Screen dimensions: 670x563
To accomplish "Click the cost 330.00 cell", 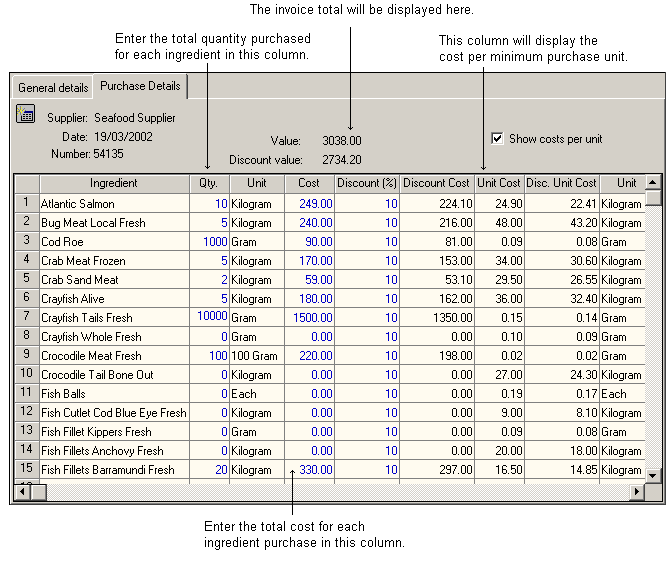I will [x=309, y=470].
